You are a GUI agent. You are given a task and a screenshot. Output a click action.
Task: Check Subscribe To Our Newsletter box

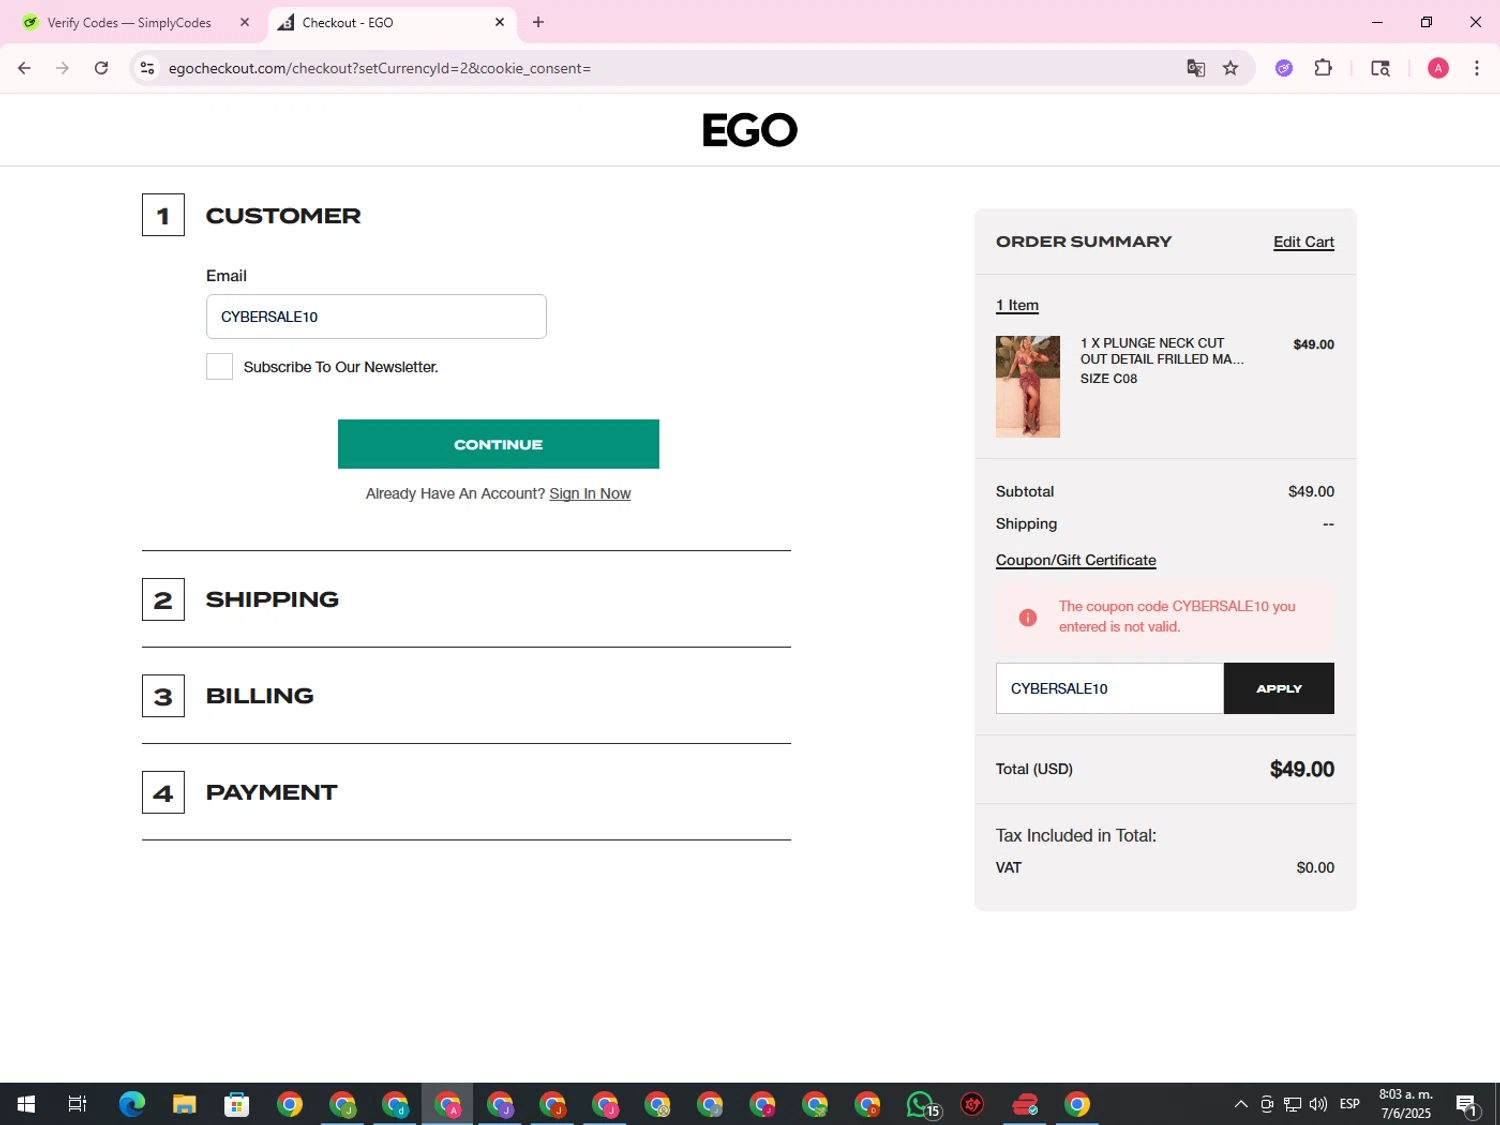pyautogui.click(x=219, y=367)
